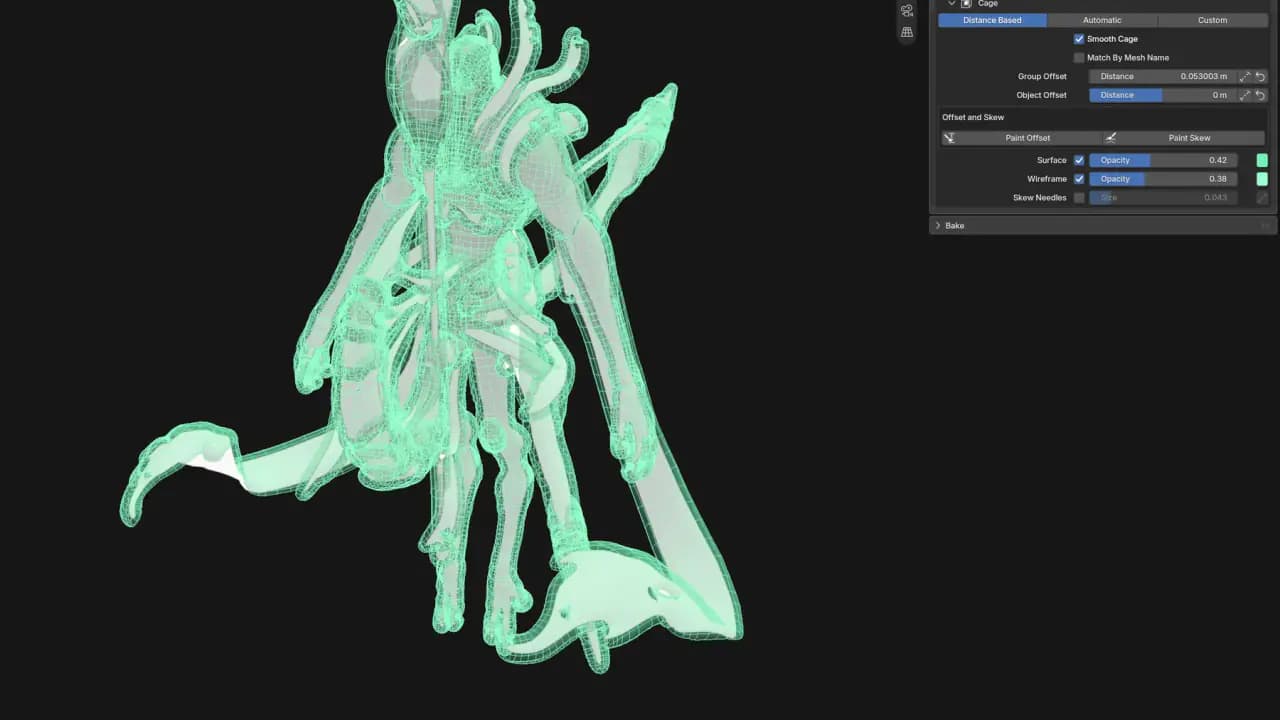Select the Custom cage mode

[1212, 20]
